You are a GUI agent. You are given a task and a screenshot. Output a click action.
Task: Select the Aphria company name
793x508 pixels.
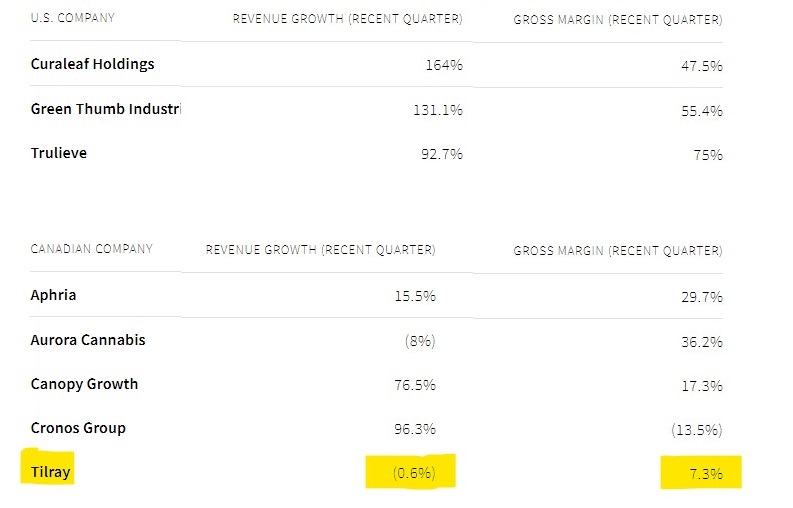(x=53, y=295)
